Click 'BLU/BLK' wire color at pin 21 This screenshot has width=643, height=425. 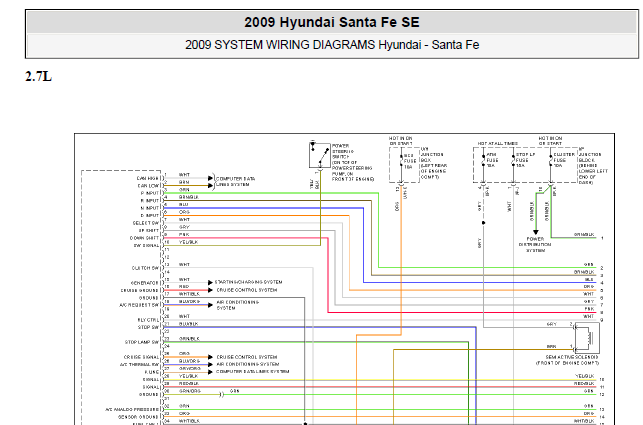(x=189, y=324)
